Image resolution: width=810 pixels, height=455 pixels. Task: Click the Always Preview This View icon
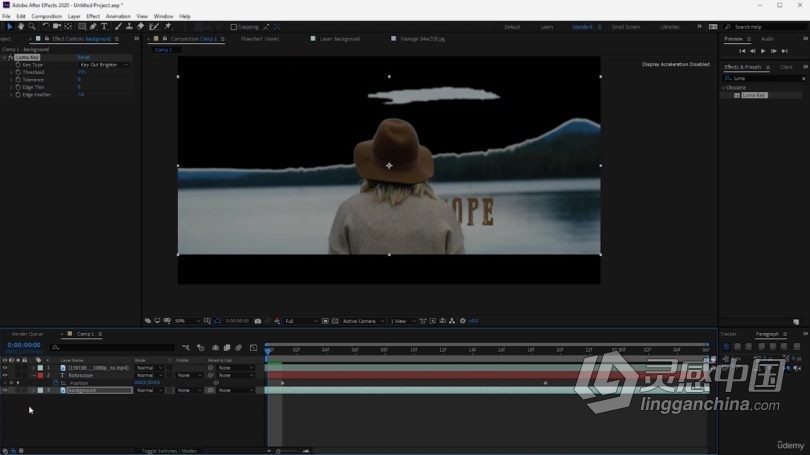tap(148, 321)
